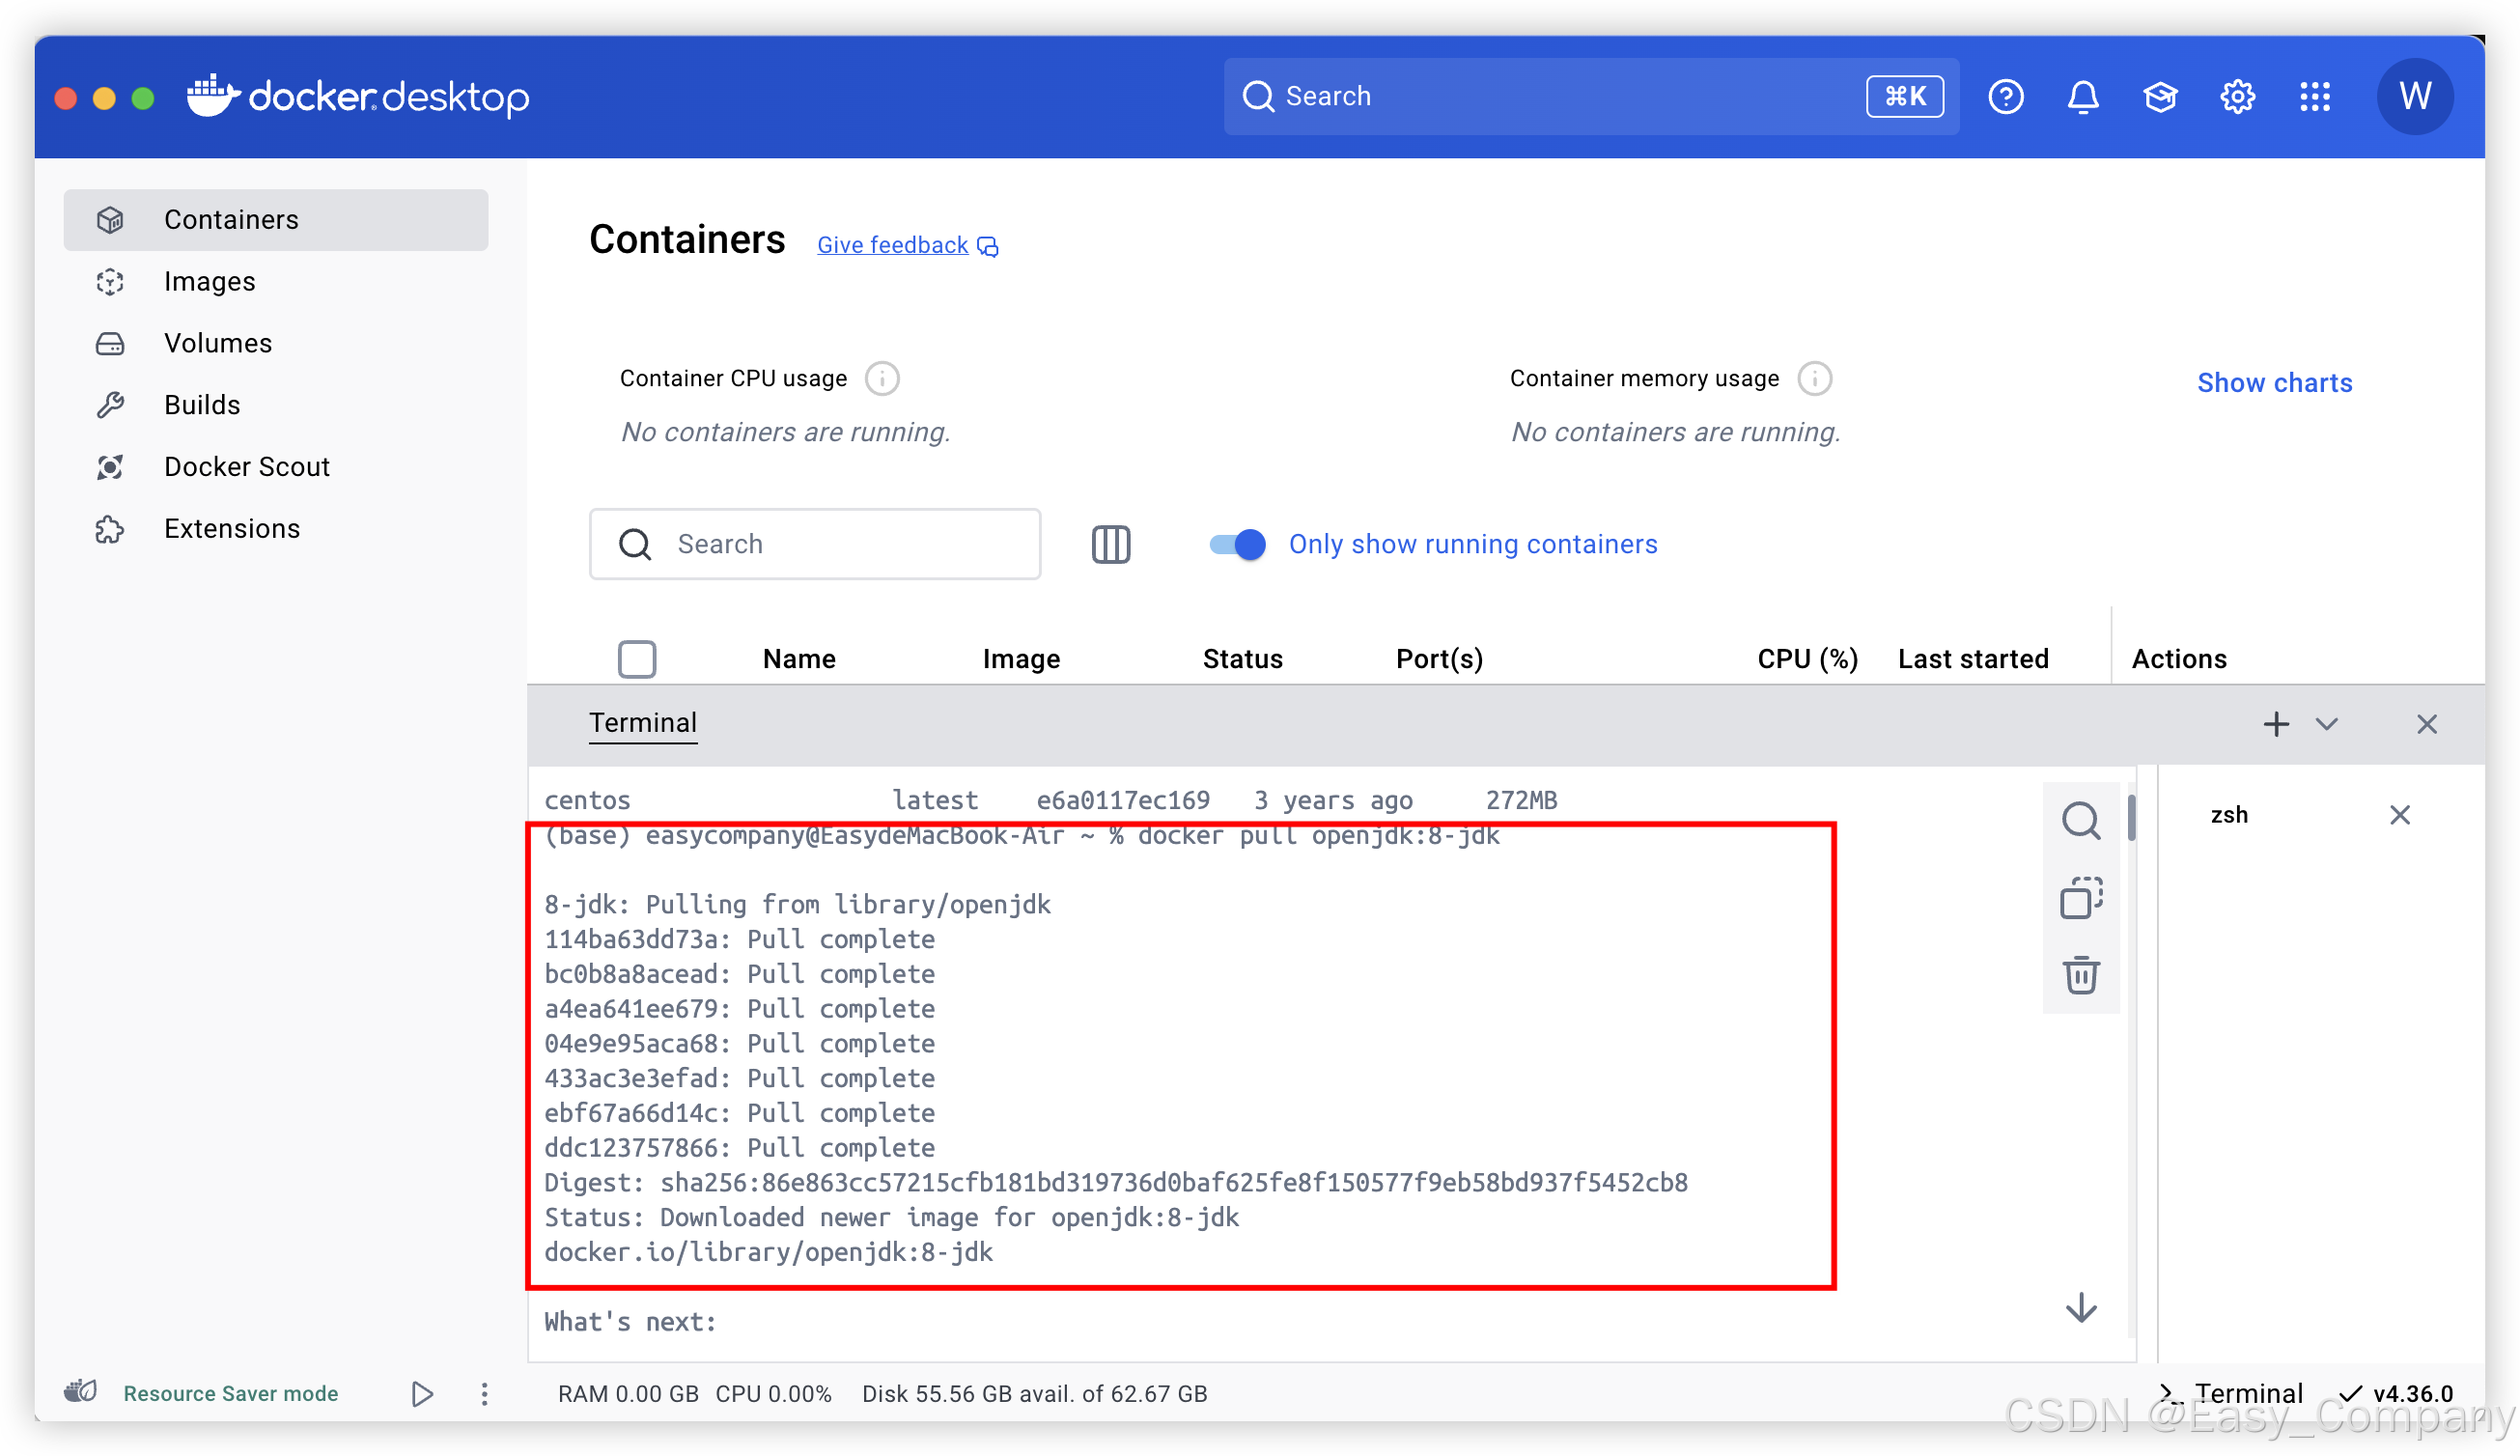Screen dimensions: 2520x1456
Task: Tick the select-all containers checkbox
Action: tap(636, 659)
